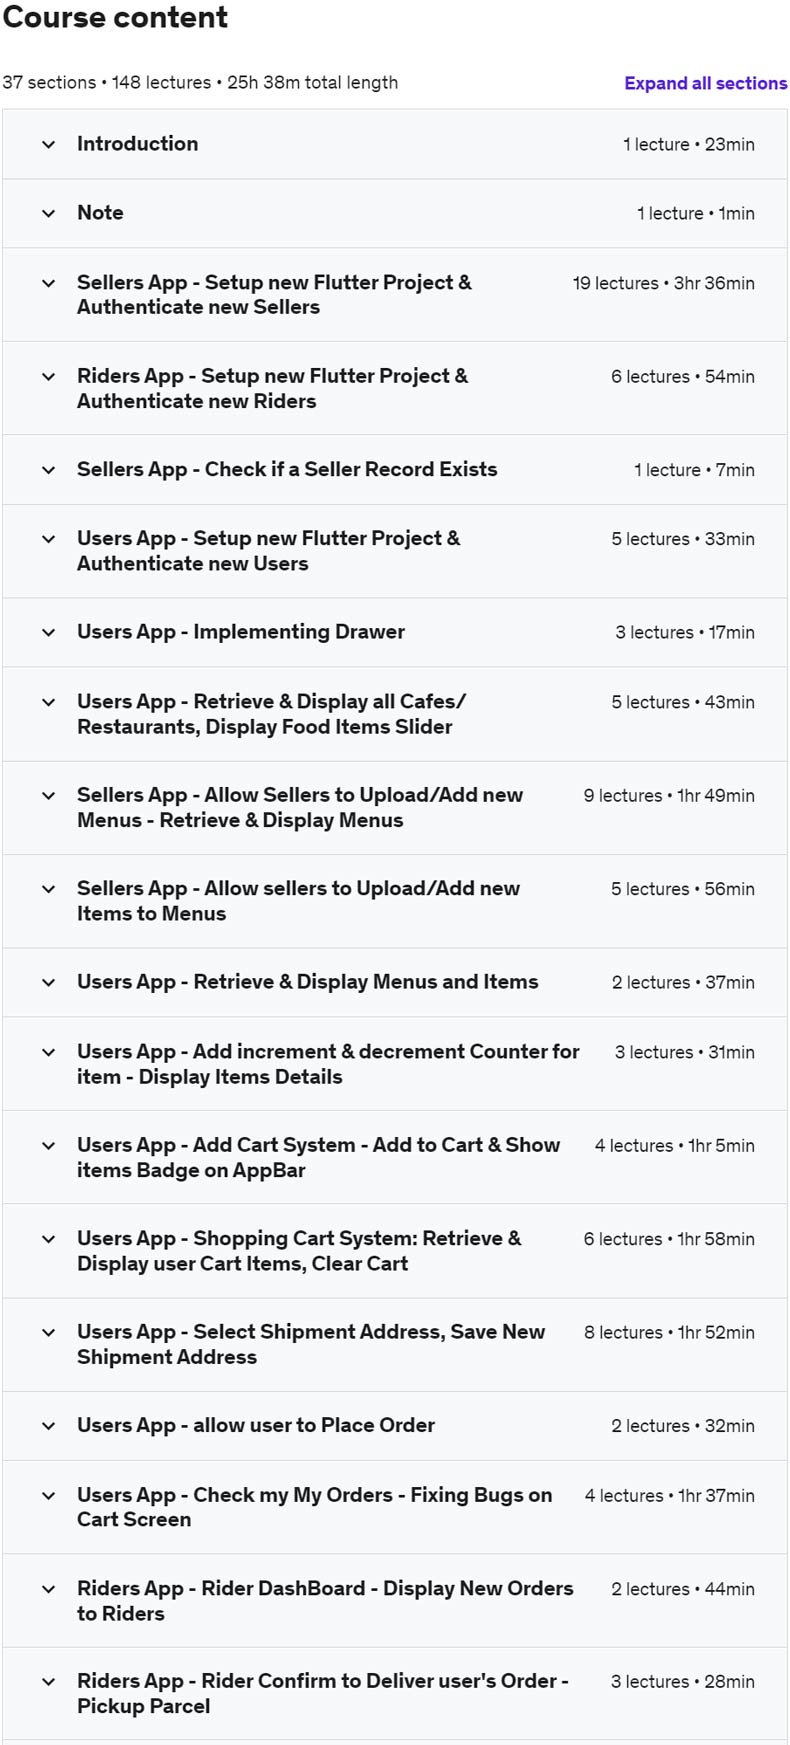Screen dimensions: 790x1745
Task: Open Riders App - Setup new Flutter Project section
Action: tap(272, 388)
